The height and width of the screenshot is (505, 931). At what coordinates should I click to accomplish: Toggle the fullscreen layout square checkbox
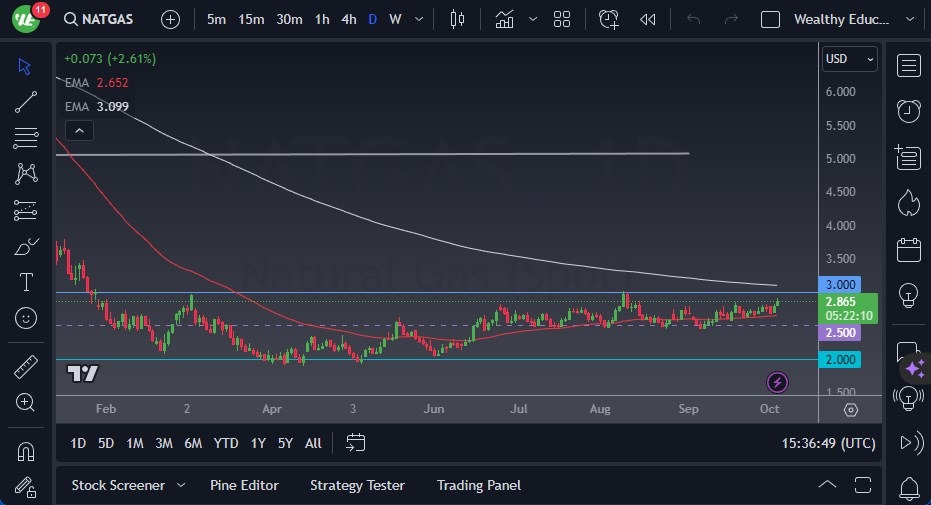(x=770, y=19)
